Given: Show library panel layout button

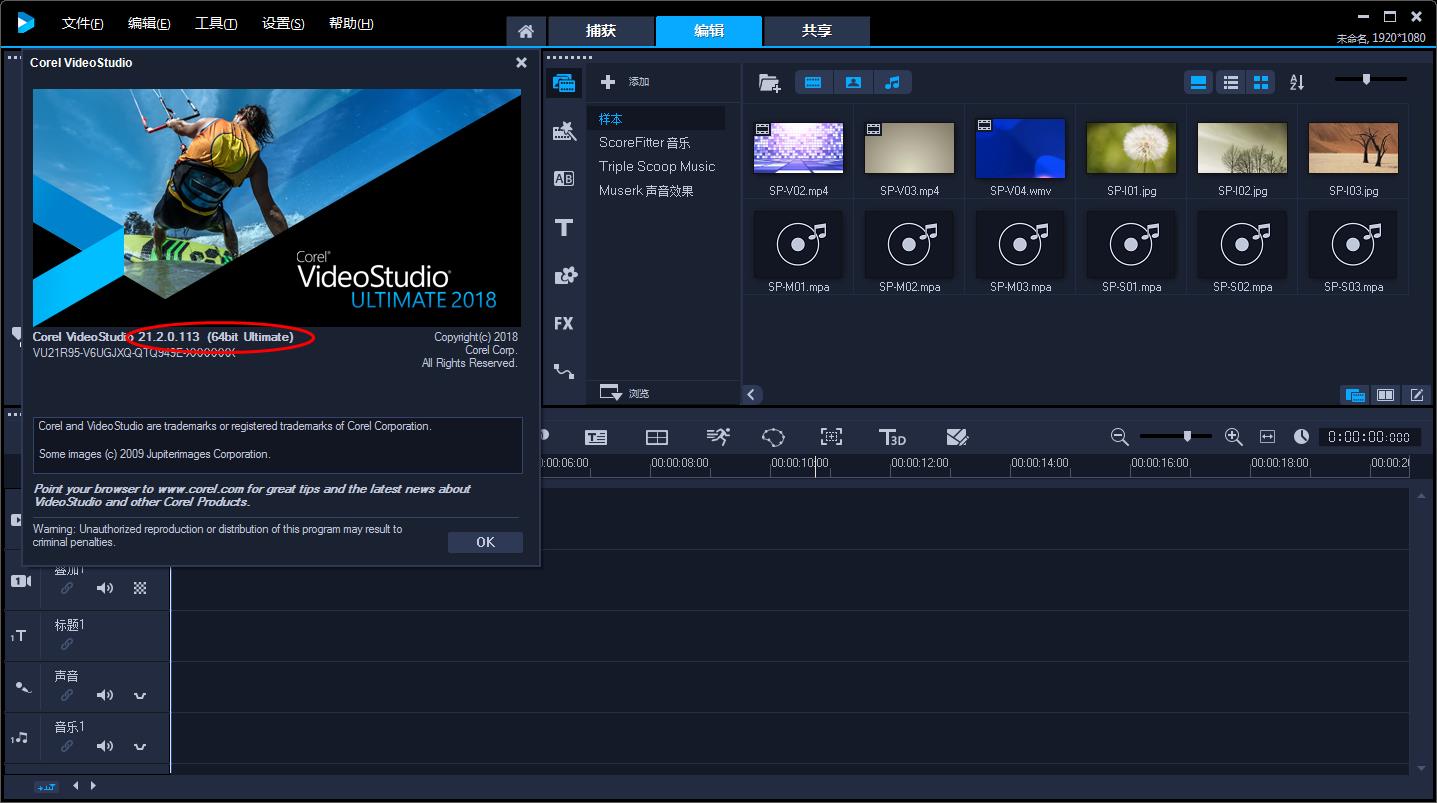Looking at the screenshot, I should (1355, 395).
